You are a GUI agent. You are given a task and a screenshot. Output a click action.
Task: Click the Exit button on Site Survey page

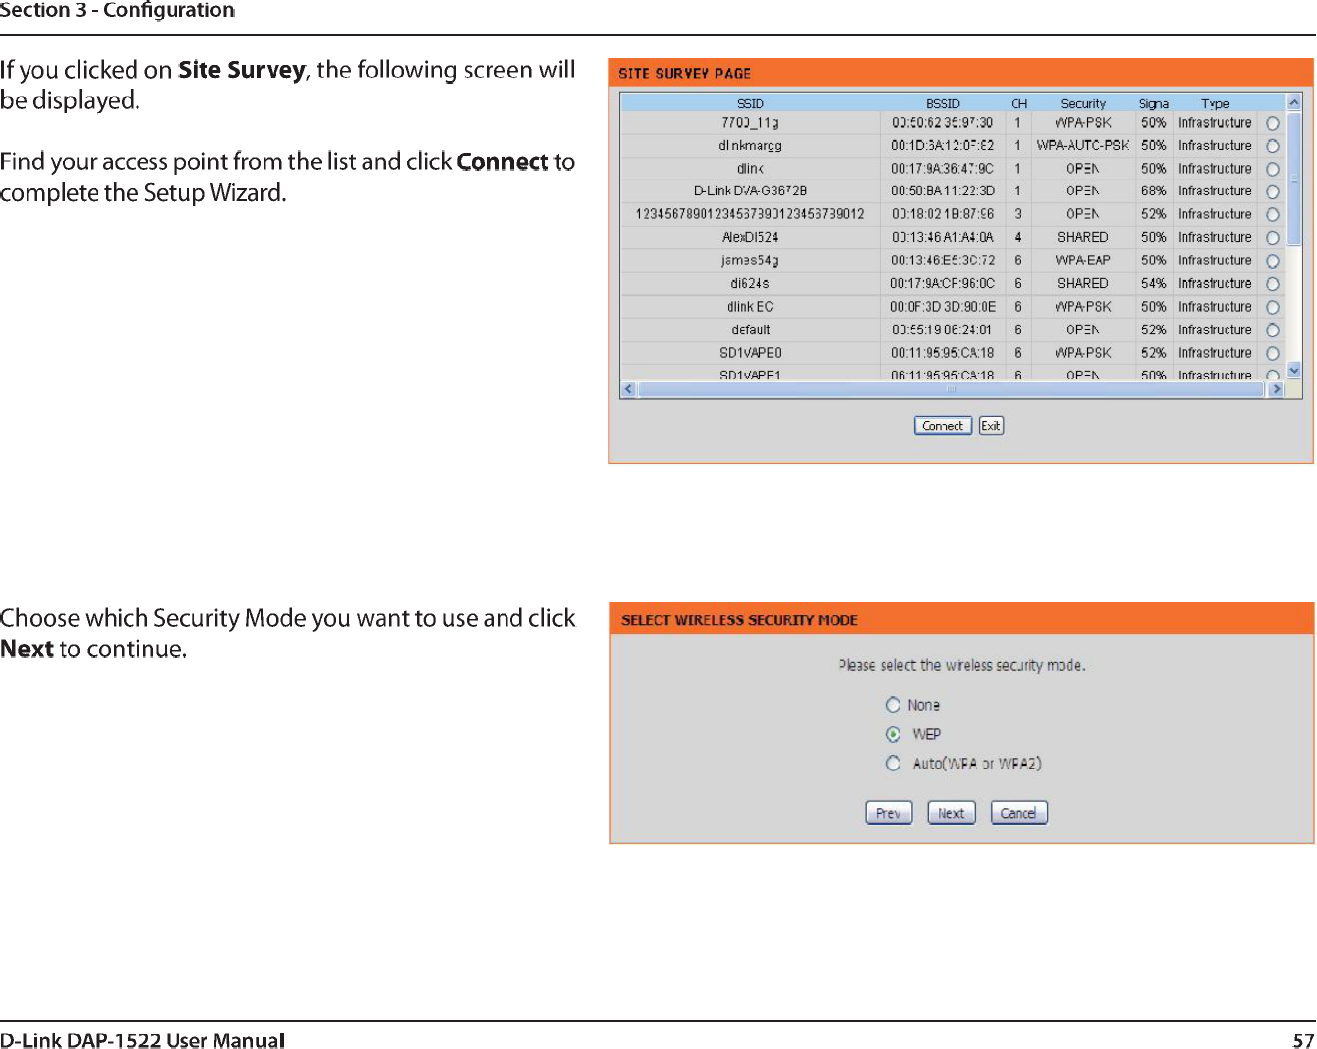(991, 426)
